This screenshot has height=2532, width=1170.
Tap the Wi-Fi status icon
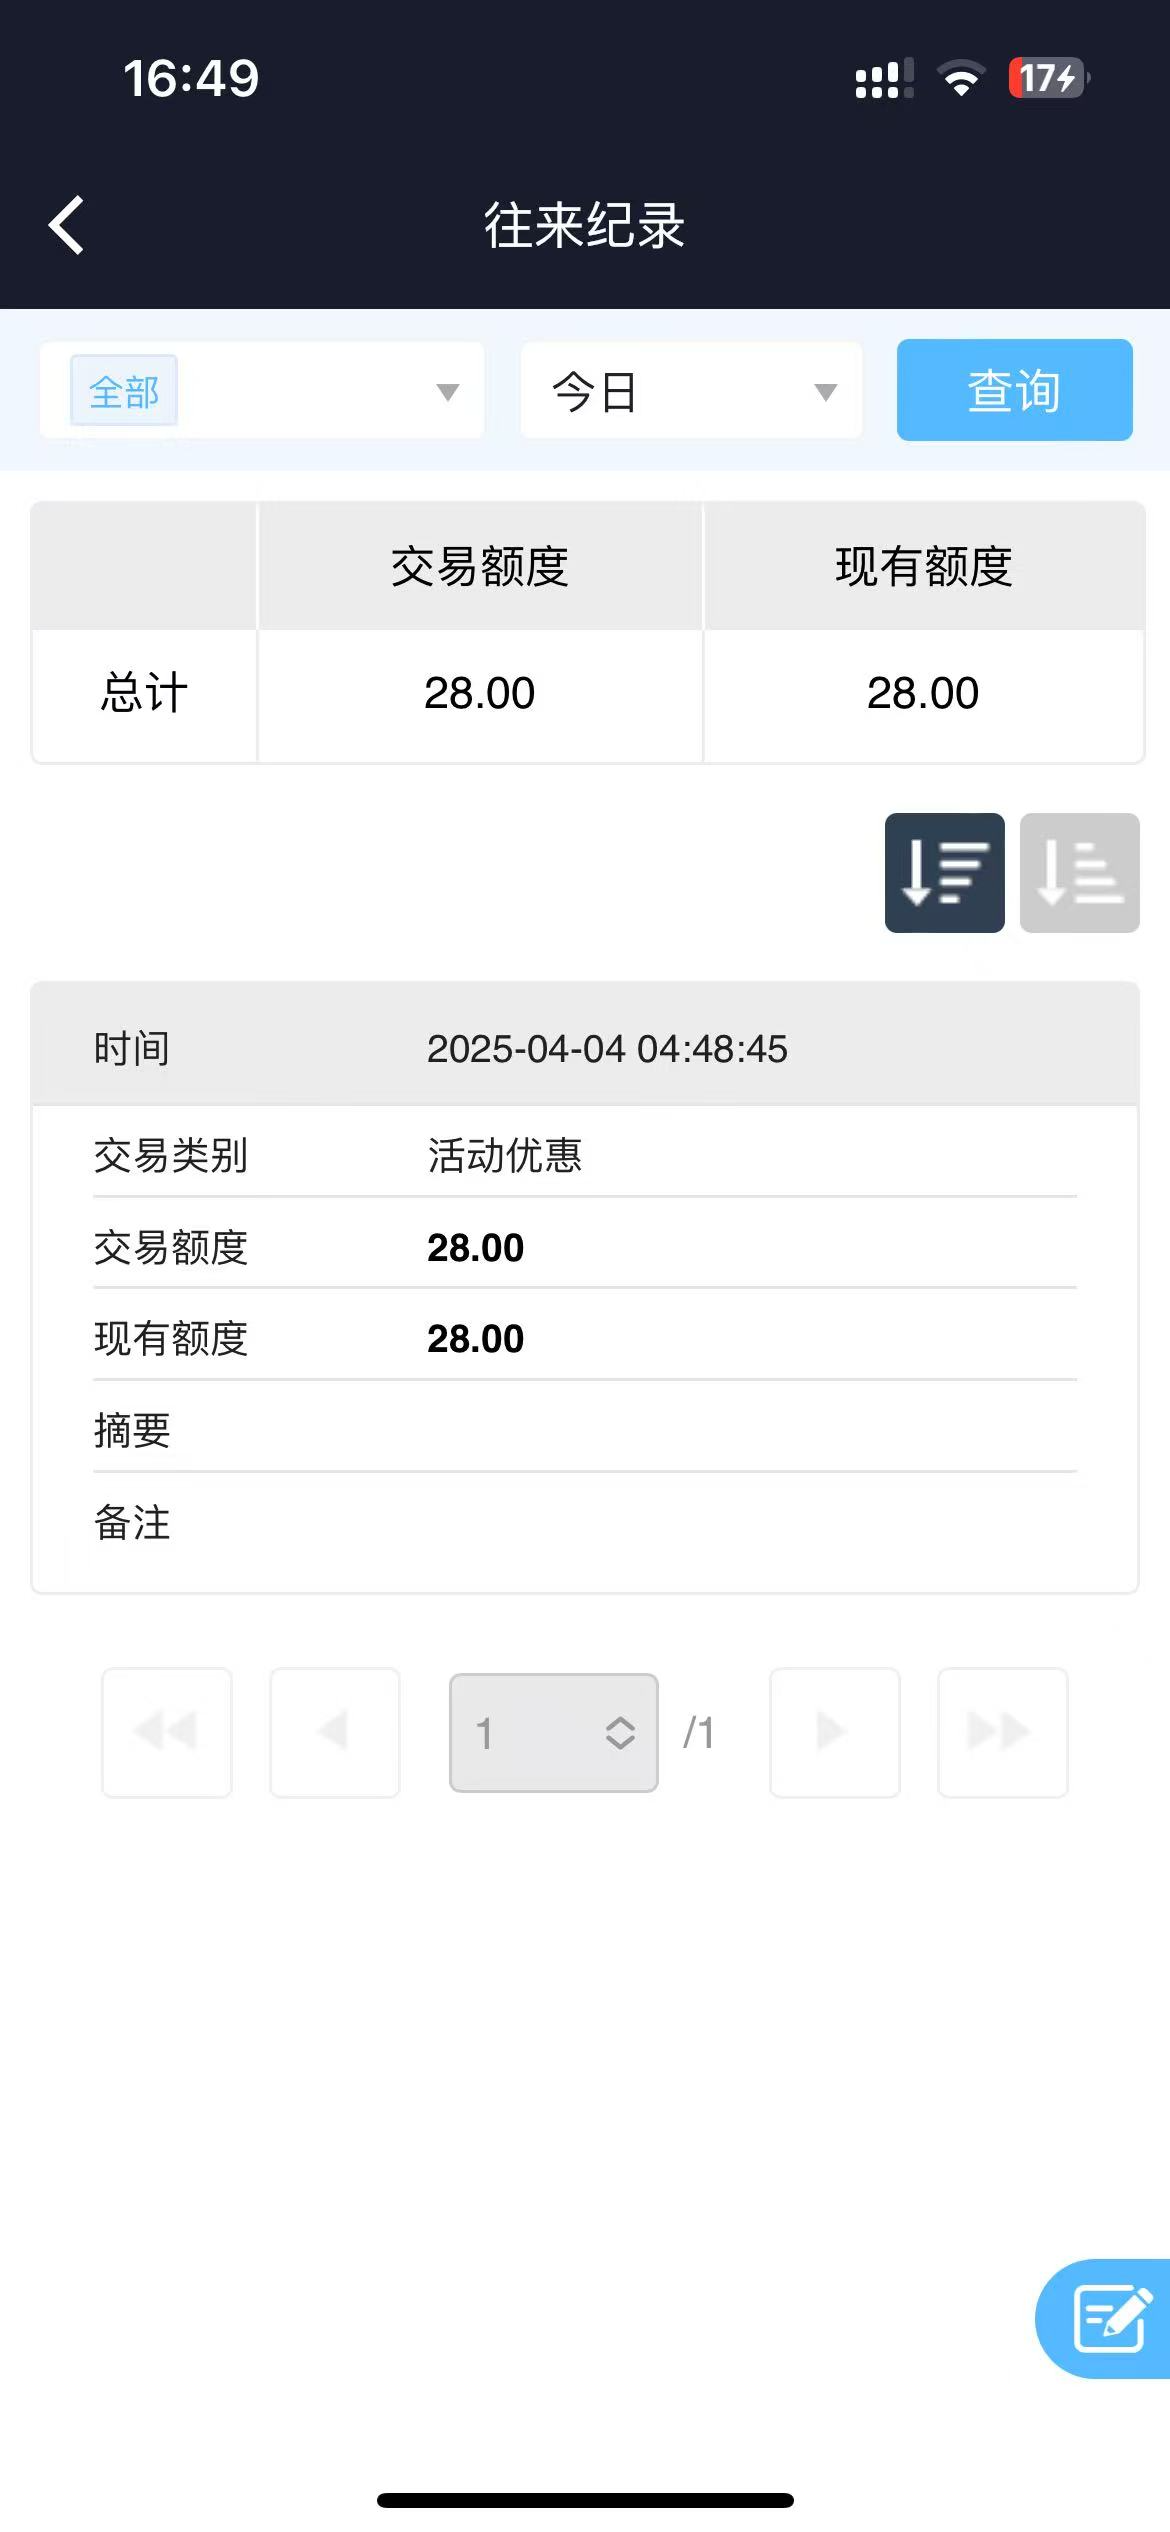tap(961, 78)
